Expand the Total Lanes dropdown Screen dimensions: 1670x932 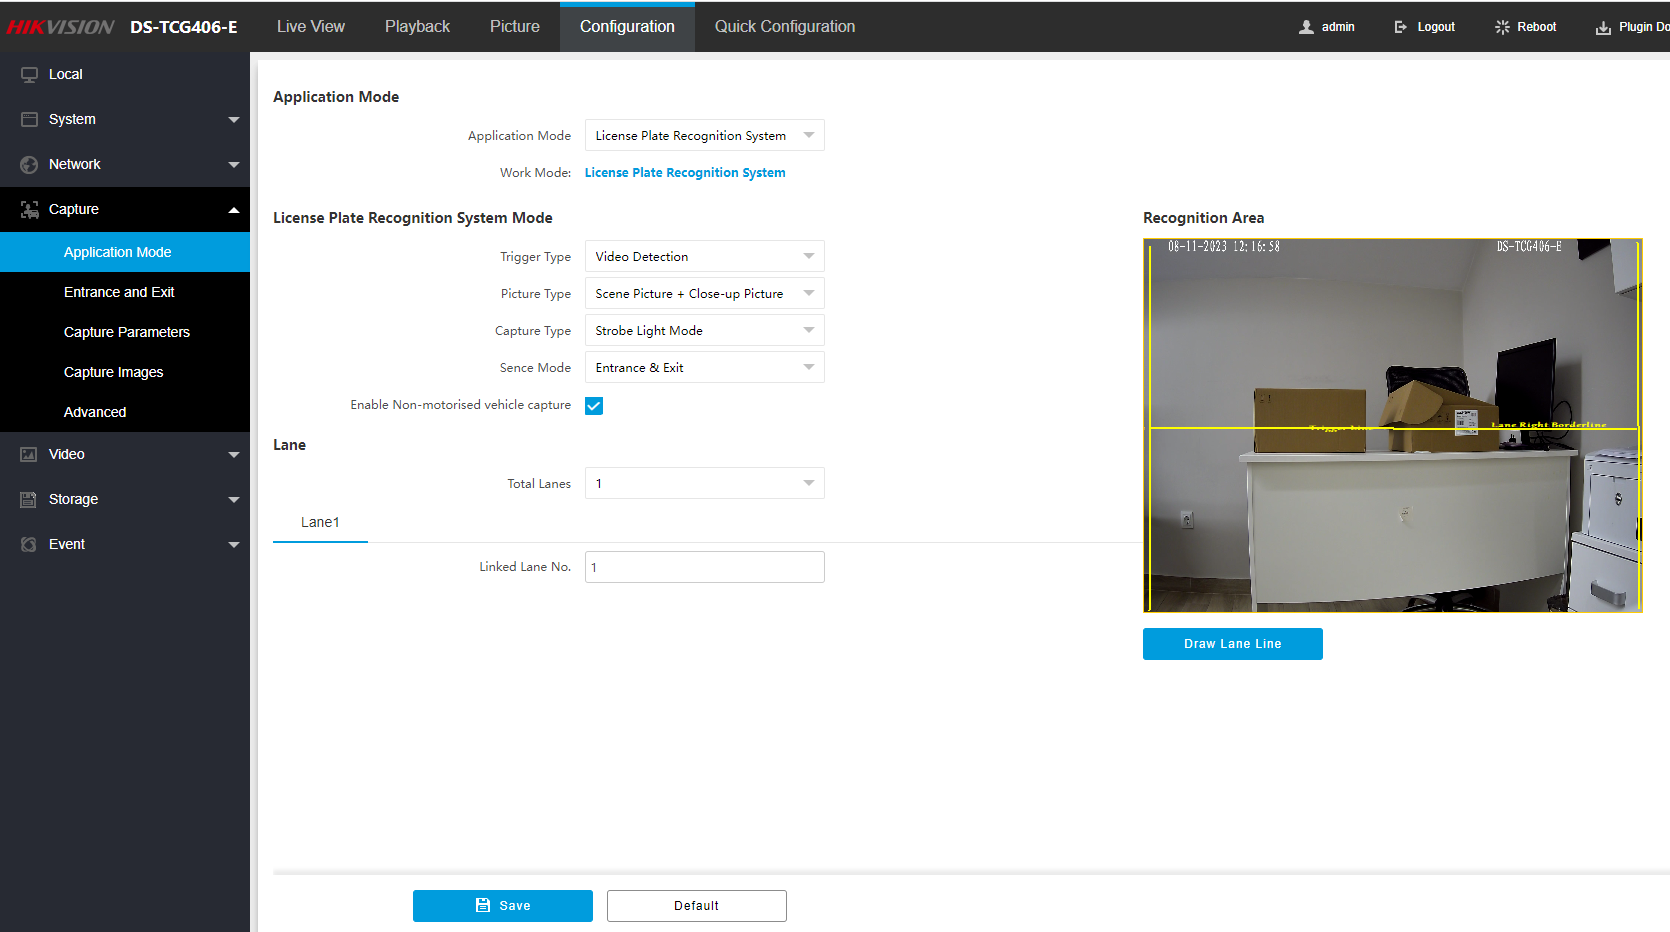pyautogui.click(x=704, y=484)
